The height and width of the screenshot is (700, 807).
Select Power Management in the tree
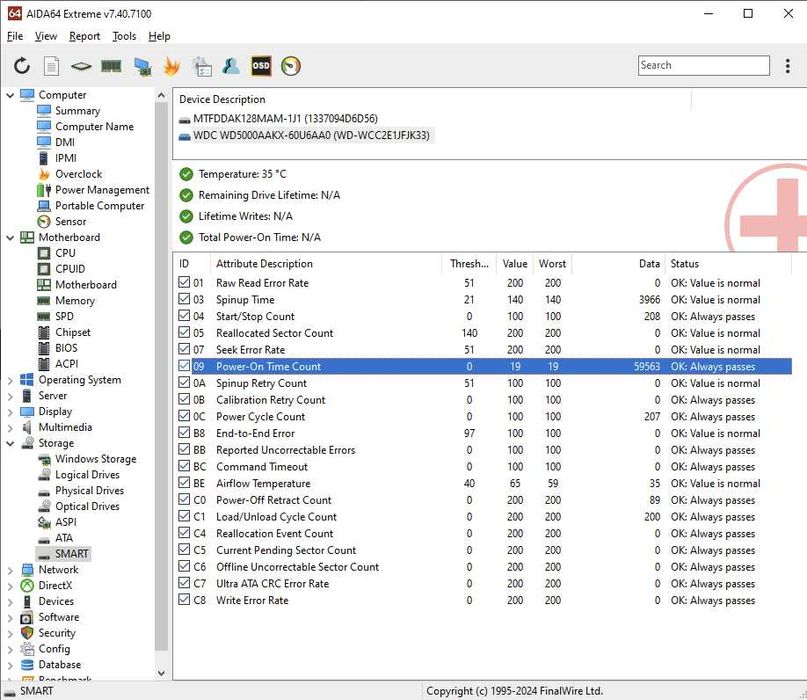coord(102,190)
